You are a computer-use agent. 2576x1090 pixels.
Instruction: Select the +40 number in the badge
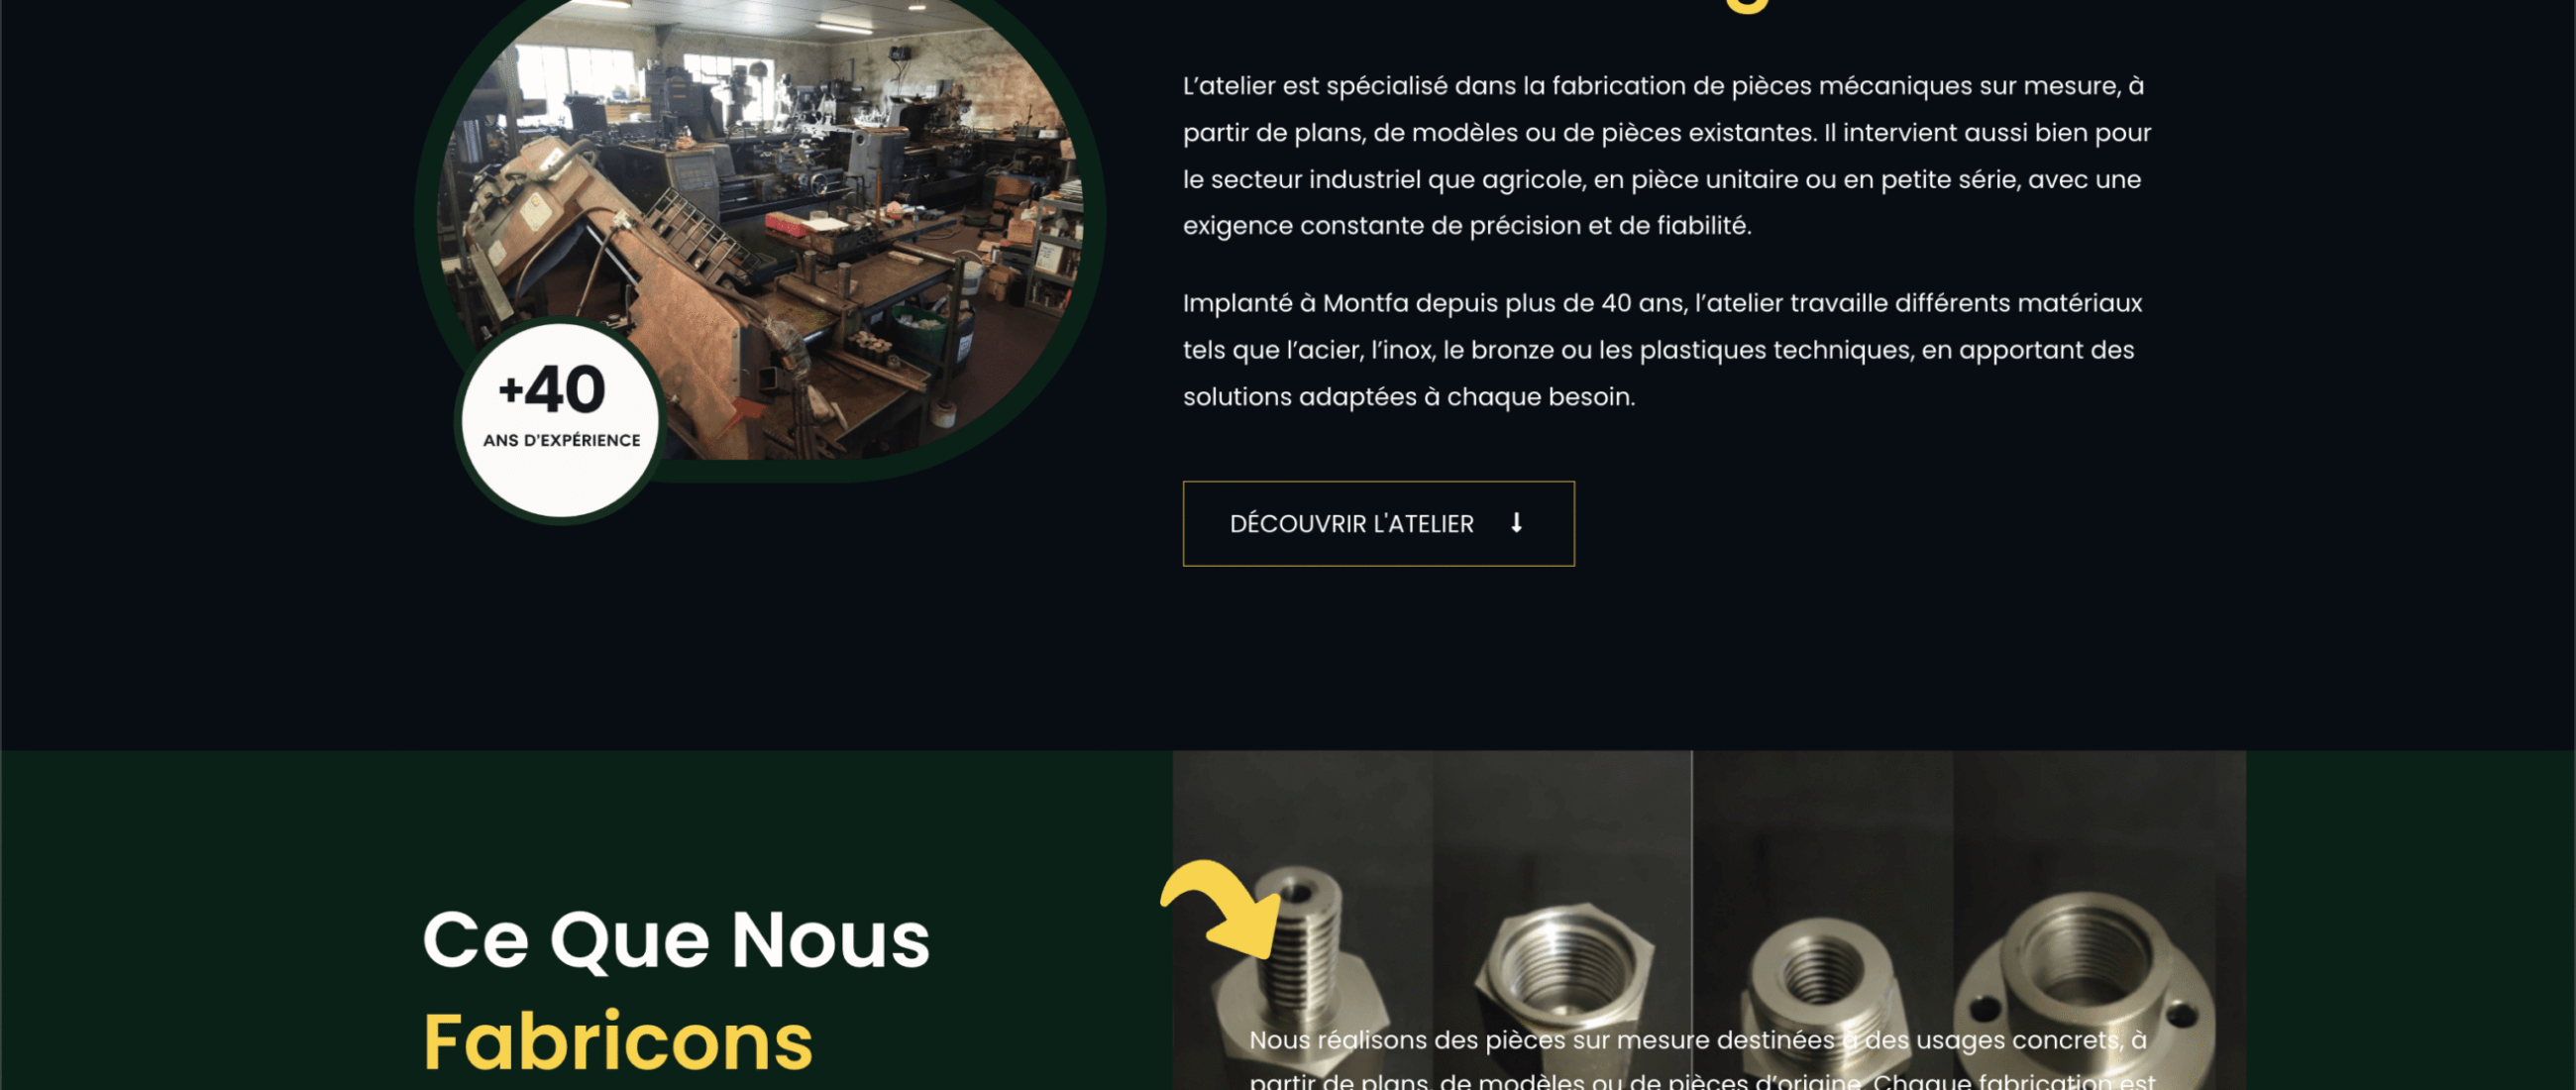pyautogui.click(x=552, y=389)
